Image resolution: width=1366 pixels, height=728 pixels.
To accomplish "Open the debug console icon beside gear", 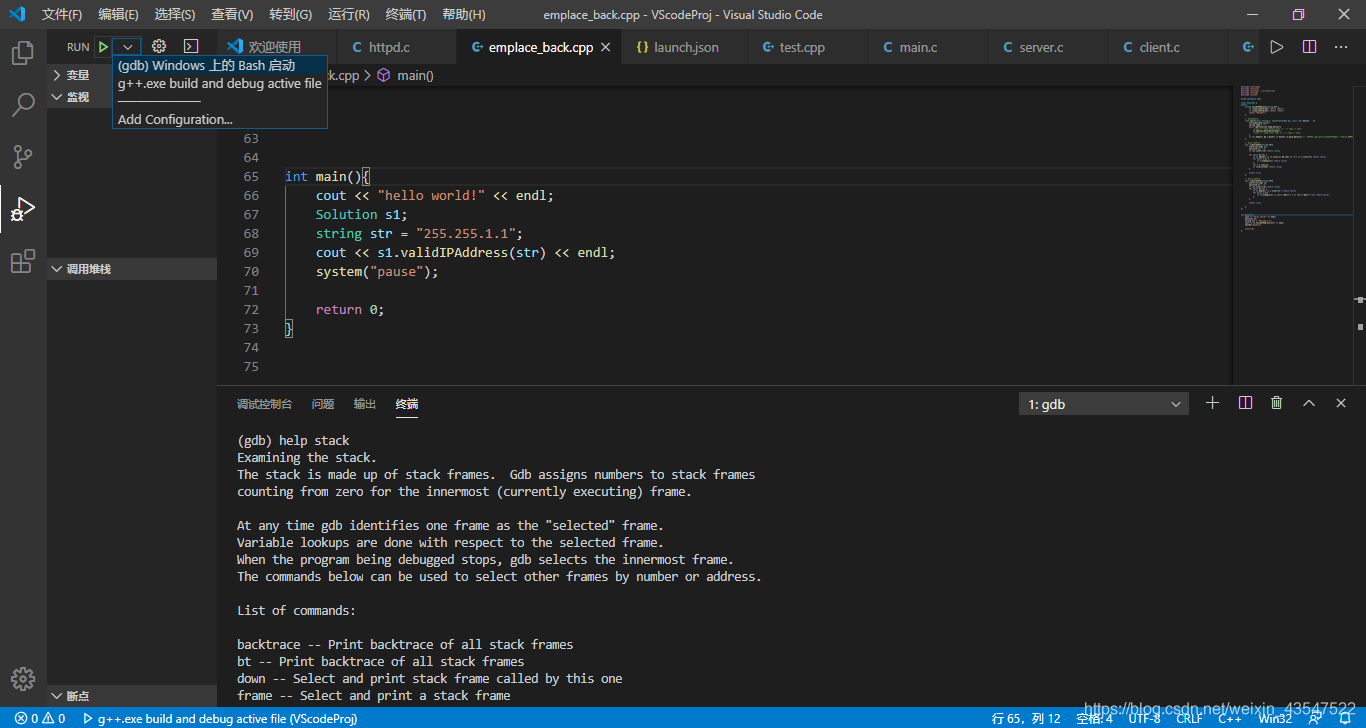I will pos(191,47).
